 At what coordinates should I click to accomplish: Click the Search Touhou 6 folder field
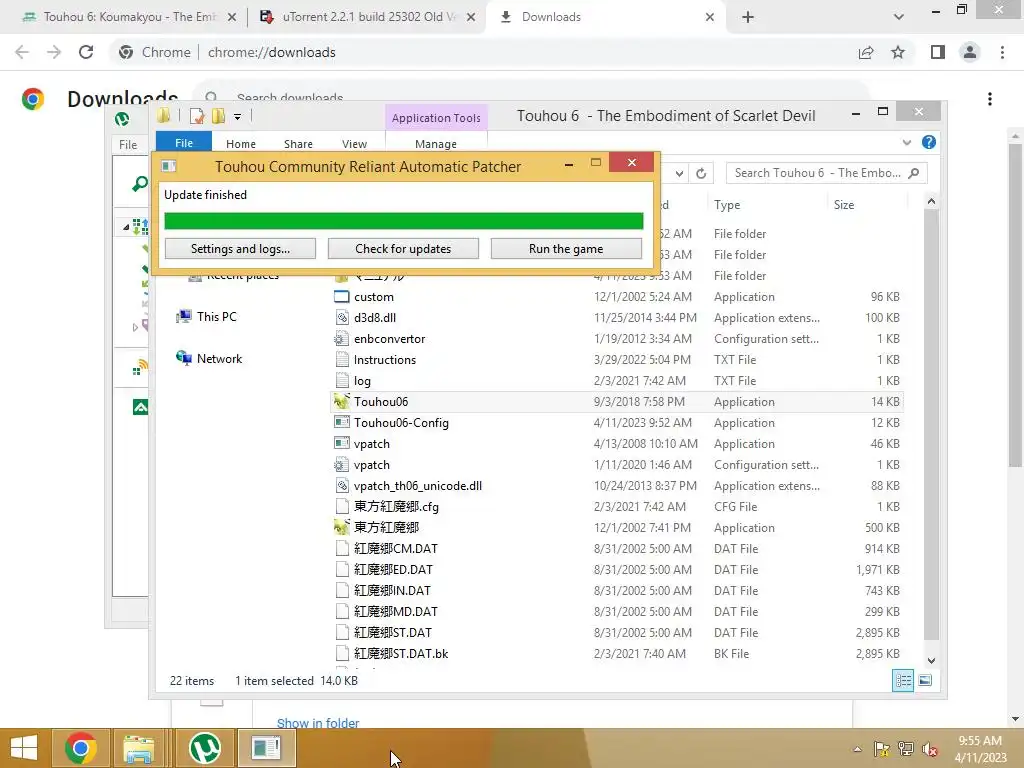click(827, 173)
